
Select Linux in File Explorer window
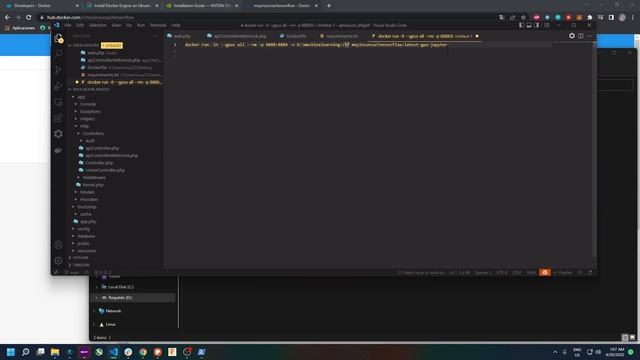pos(110,324)
